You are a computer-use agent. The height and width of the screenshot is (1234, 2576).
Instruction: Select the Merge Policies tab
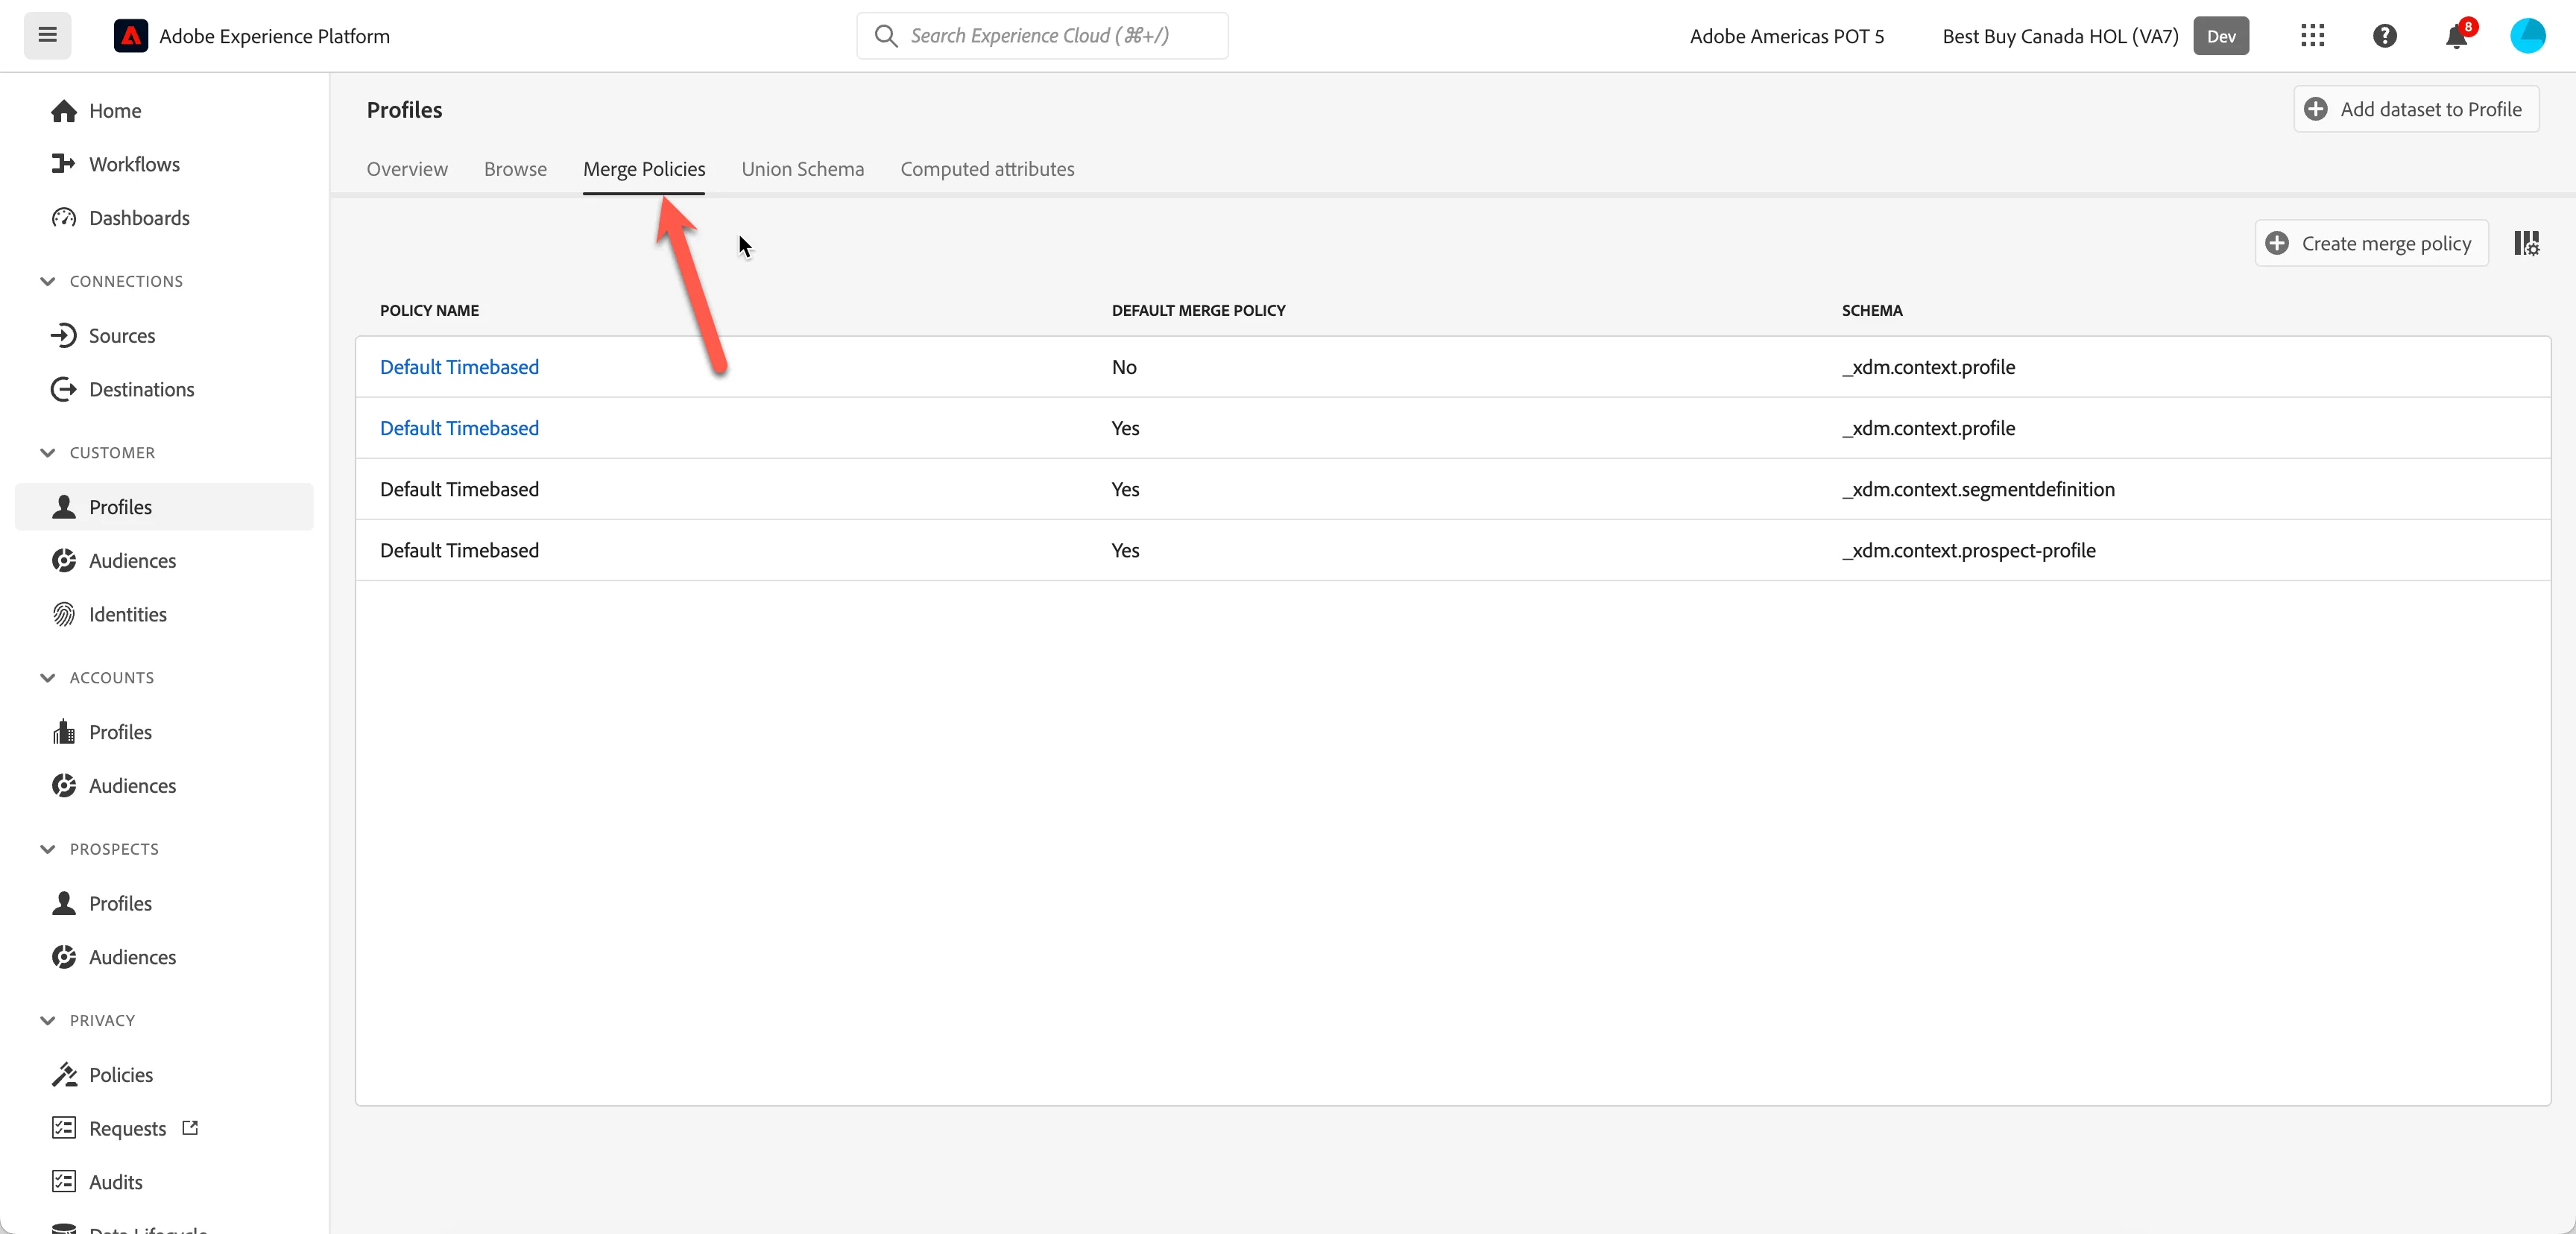point(644,169)
